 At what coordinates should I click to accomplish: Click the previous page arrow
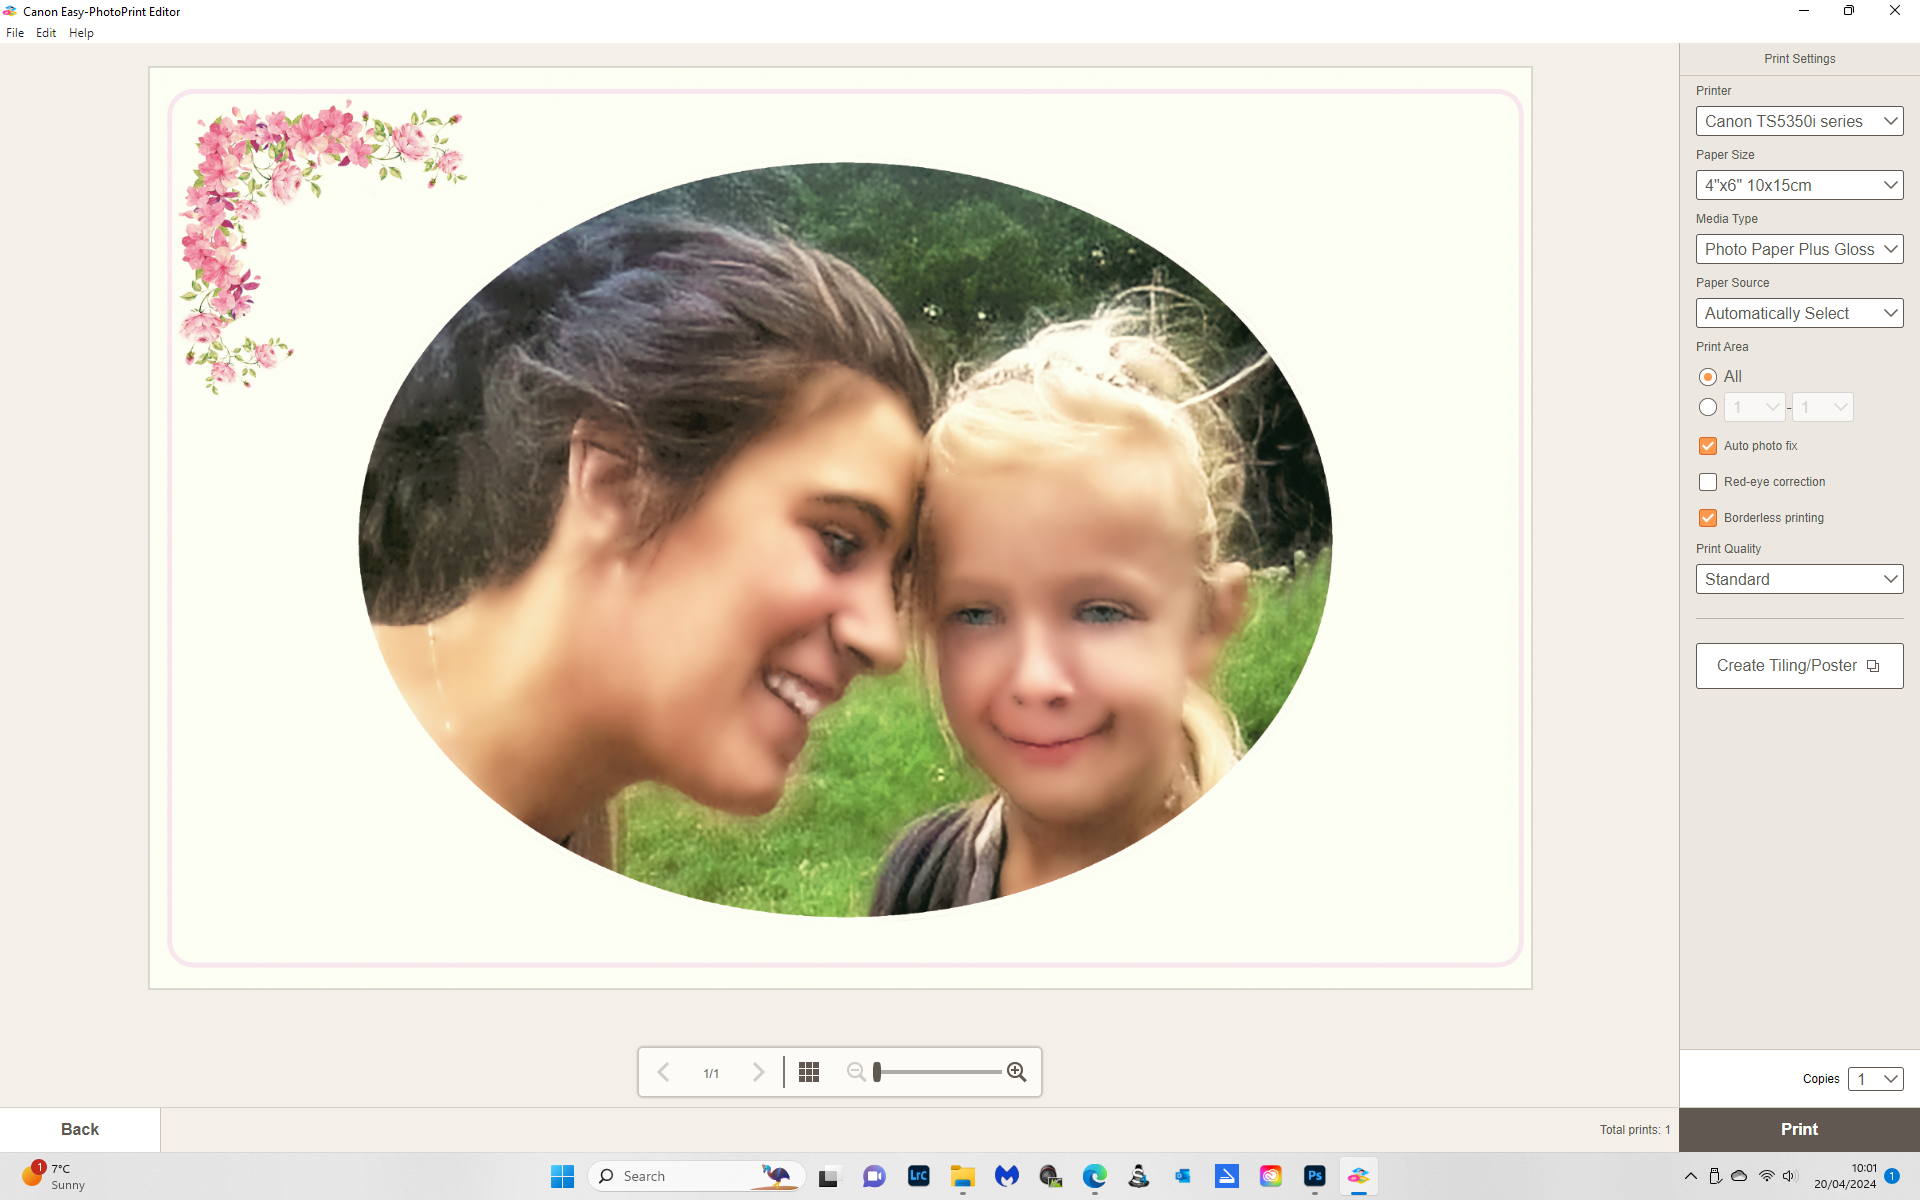(663, 1071)
